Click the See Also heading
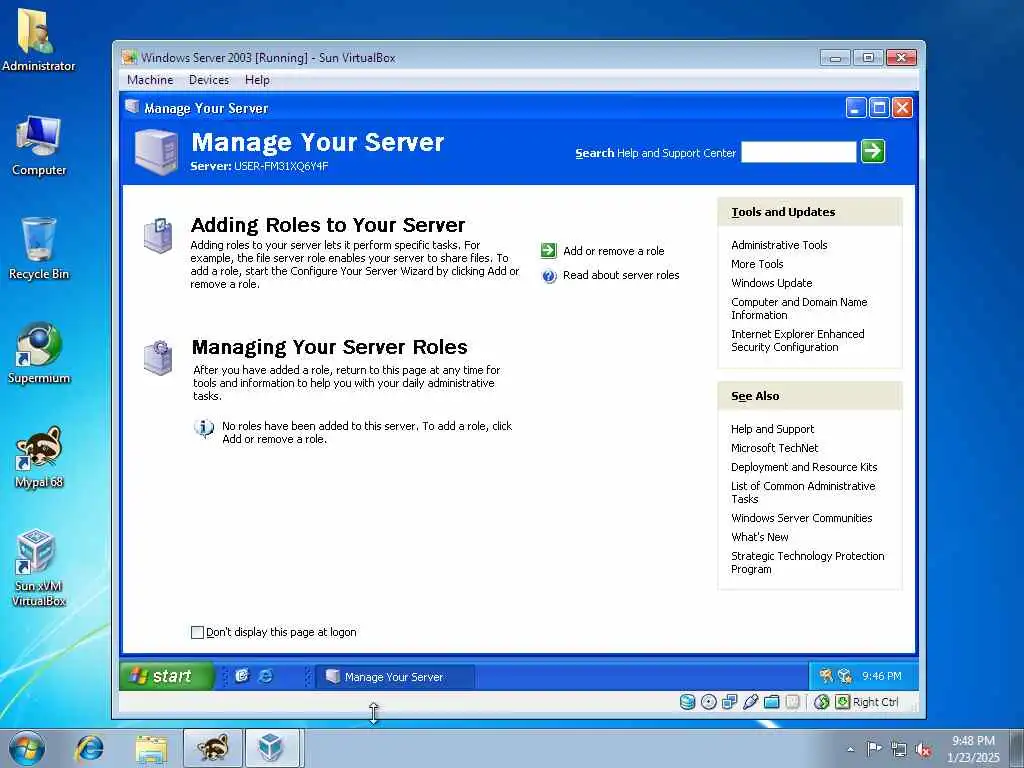This screenshot has width=1024, height=768. 755,396
